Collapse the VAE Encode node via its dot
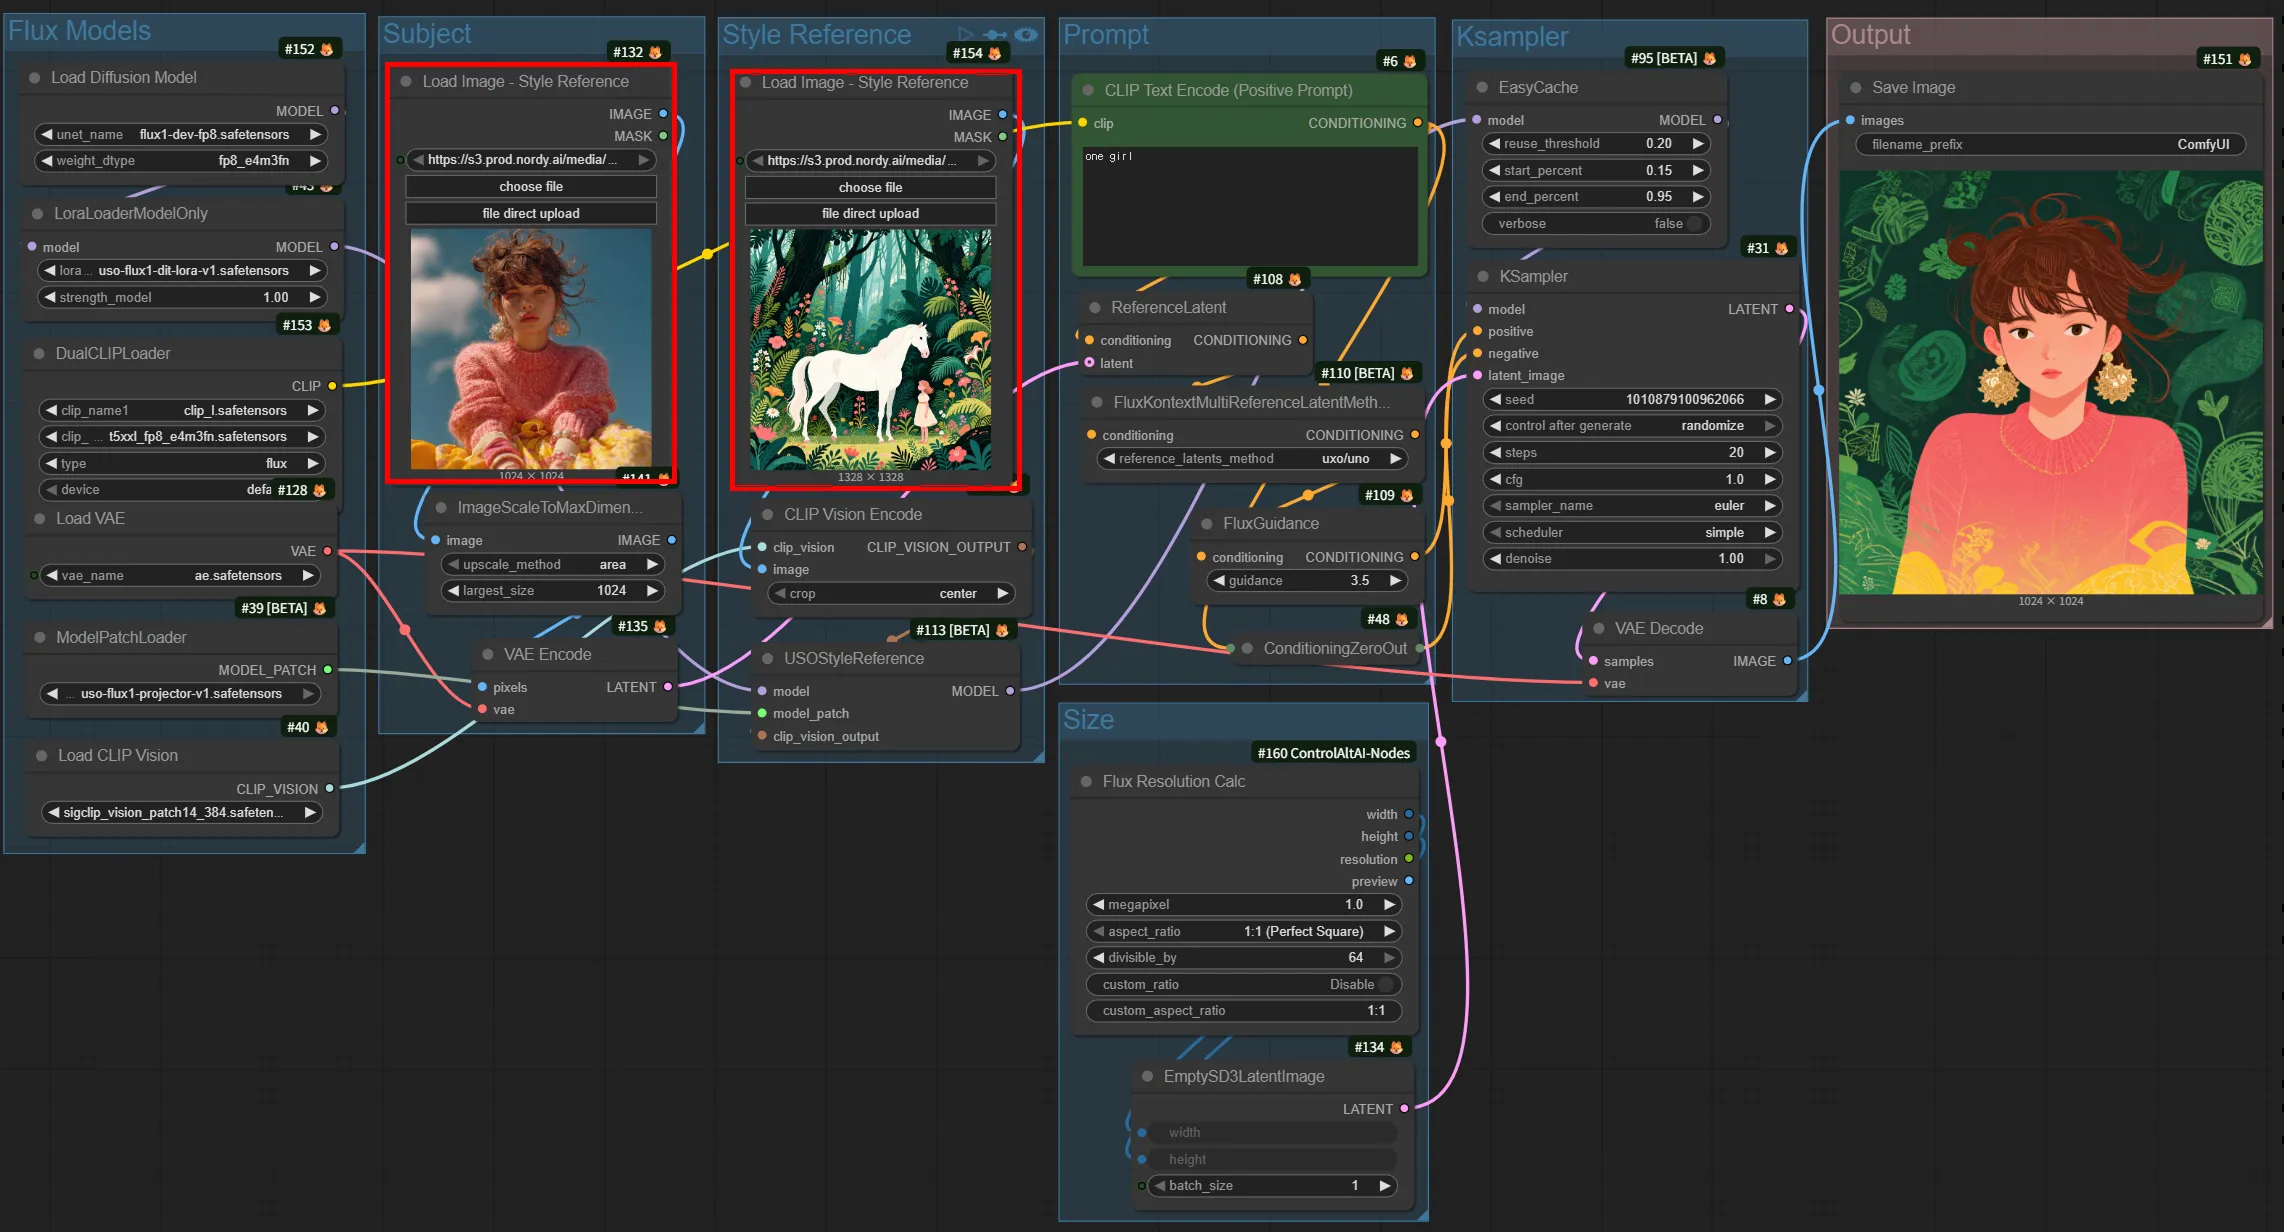The image size is (2284, 1232). 488,655
